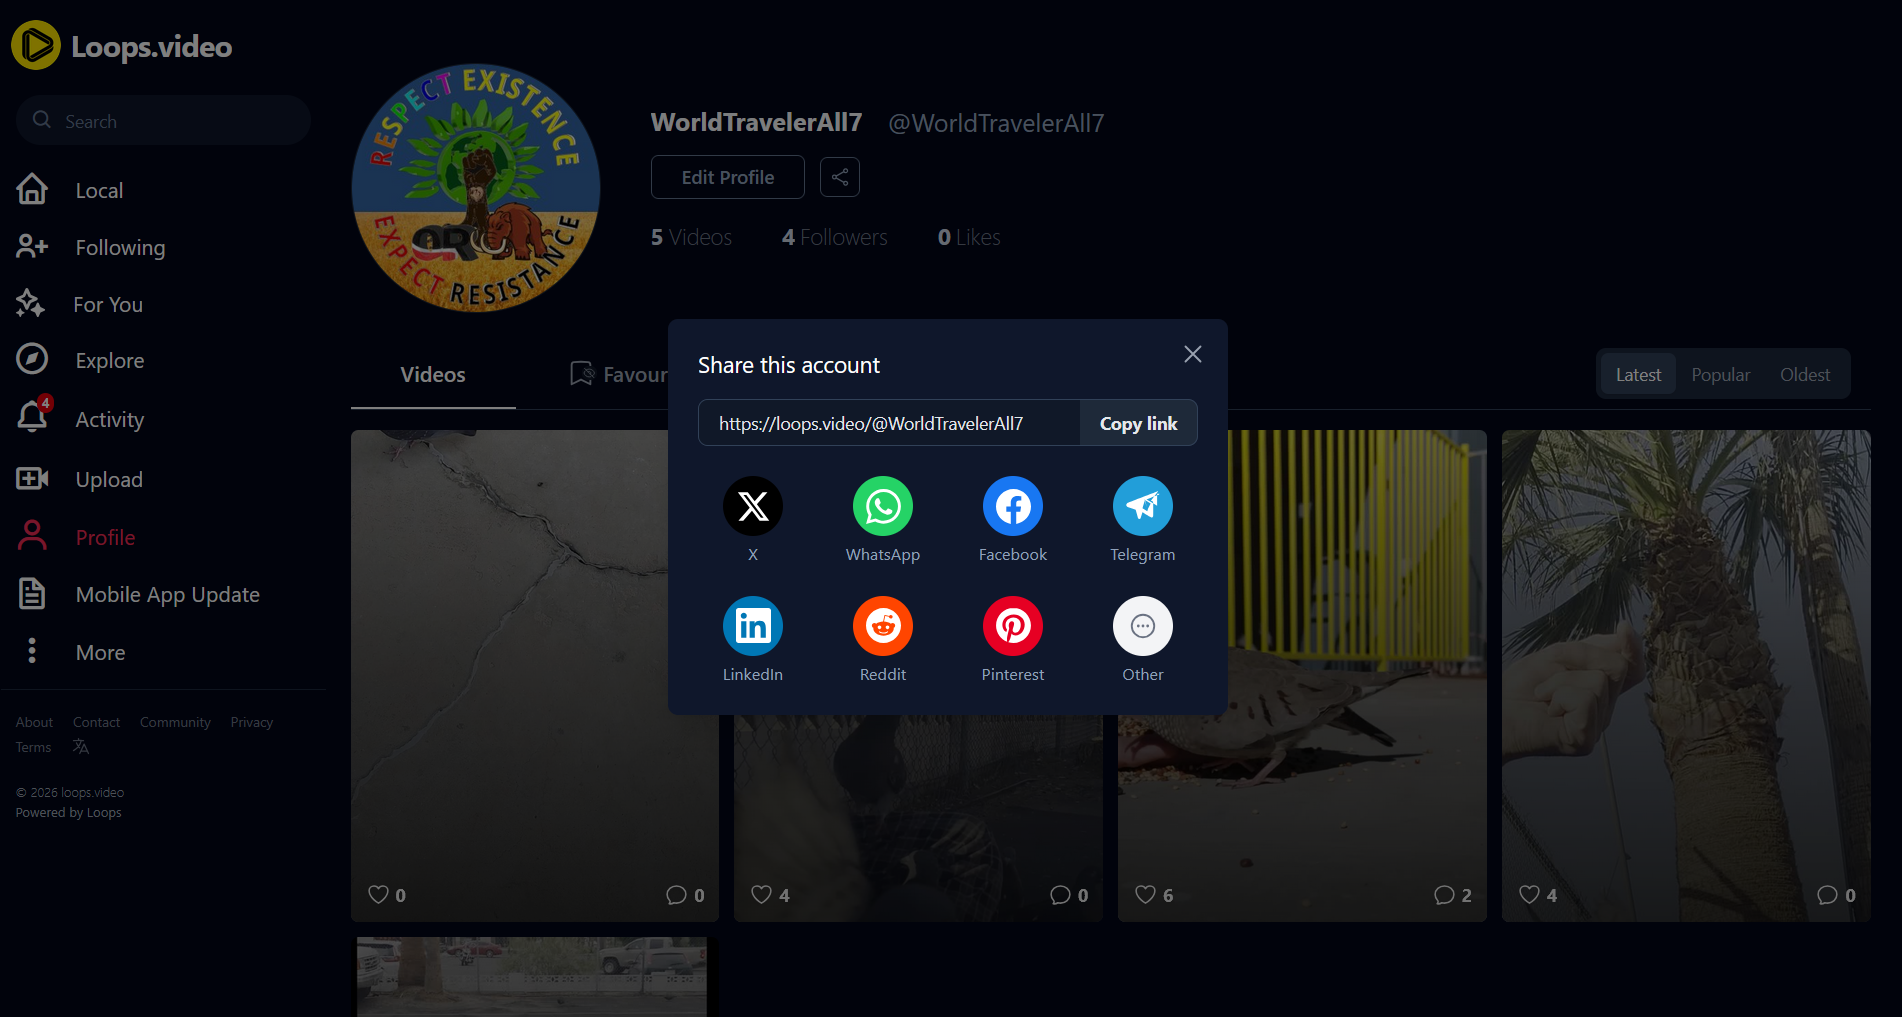Switch video sorting to Latest
Viewport: 1902px width, 1017px height.
[1637, 375]
